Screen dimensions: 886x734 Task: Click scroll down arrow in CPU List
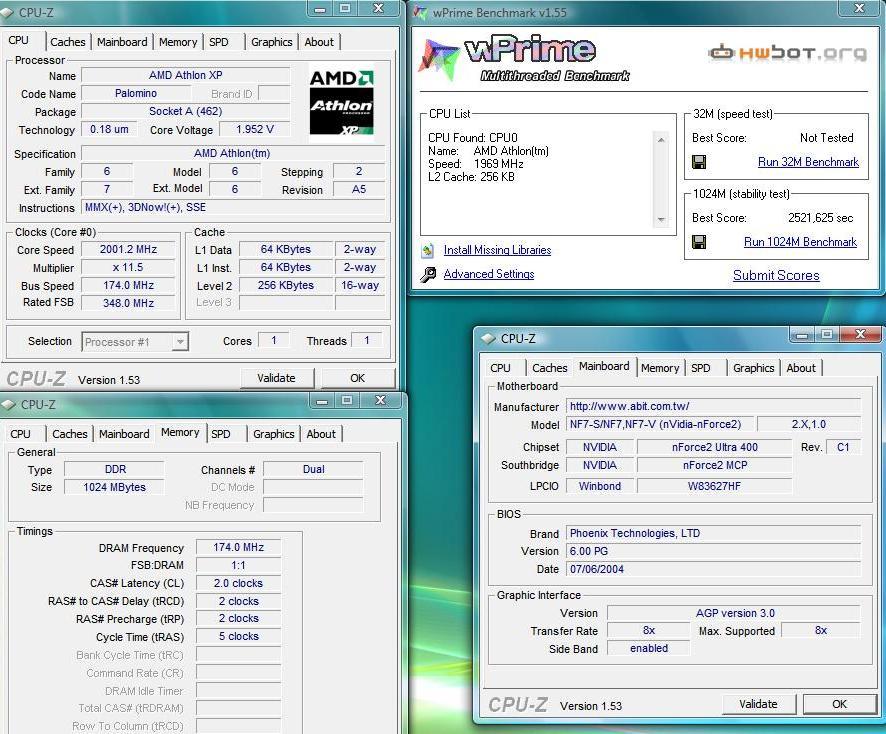click(x=661, y=219)
